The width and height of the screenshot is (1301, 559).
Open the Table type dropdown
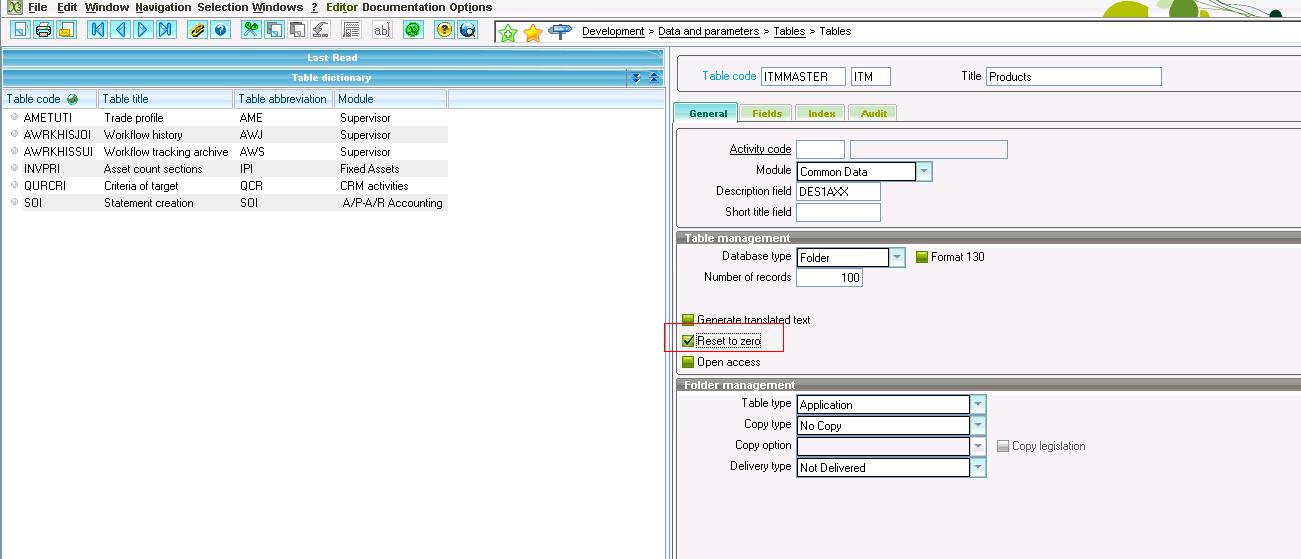click(x=978, y=405)
